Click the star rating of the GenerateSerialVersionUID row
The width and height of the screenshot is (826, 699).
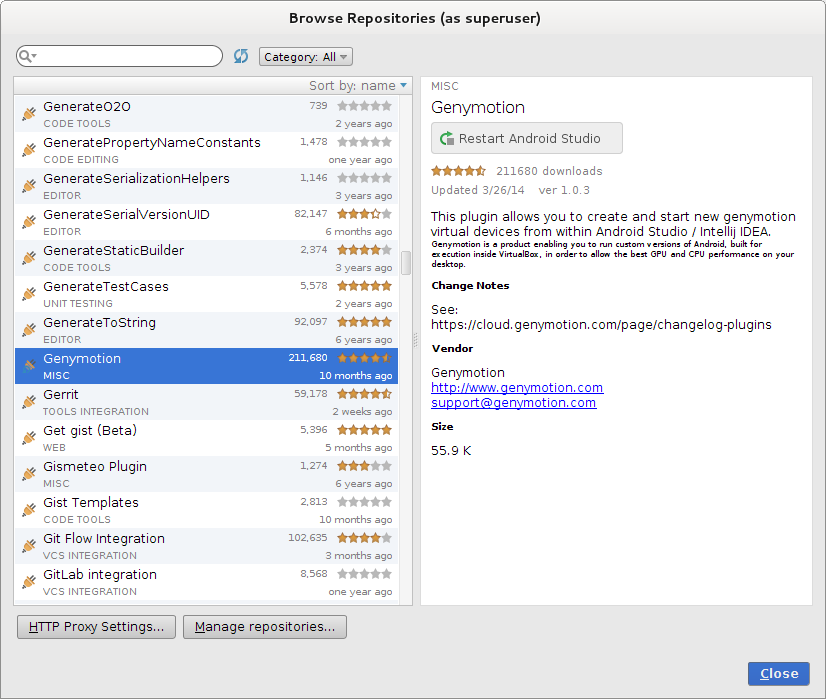[365, 214]
